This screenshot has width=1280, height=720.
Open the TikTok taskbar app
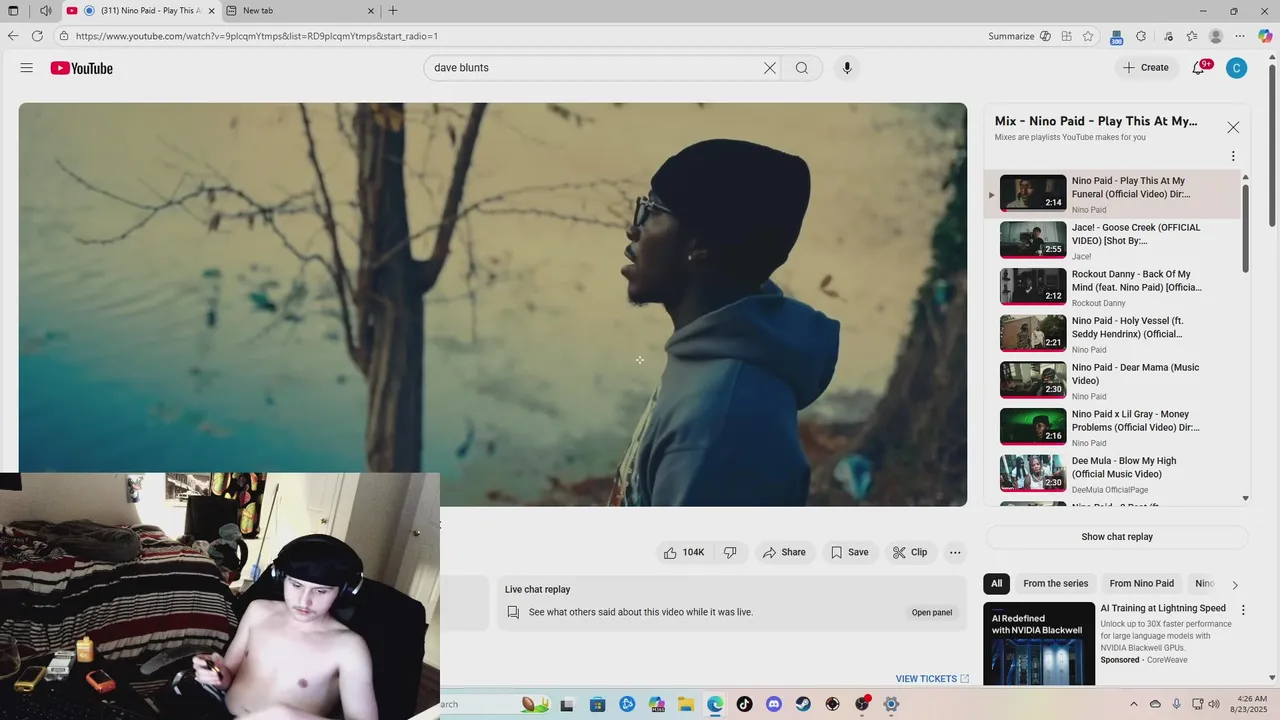pos(744,704)
